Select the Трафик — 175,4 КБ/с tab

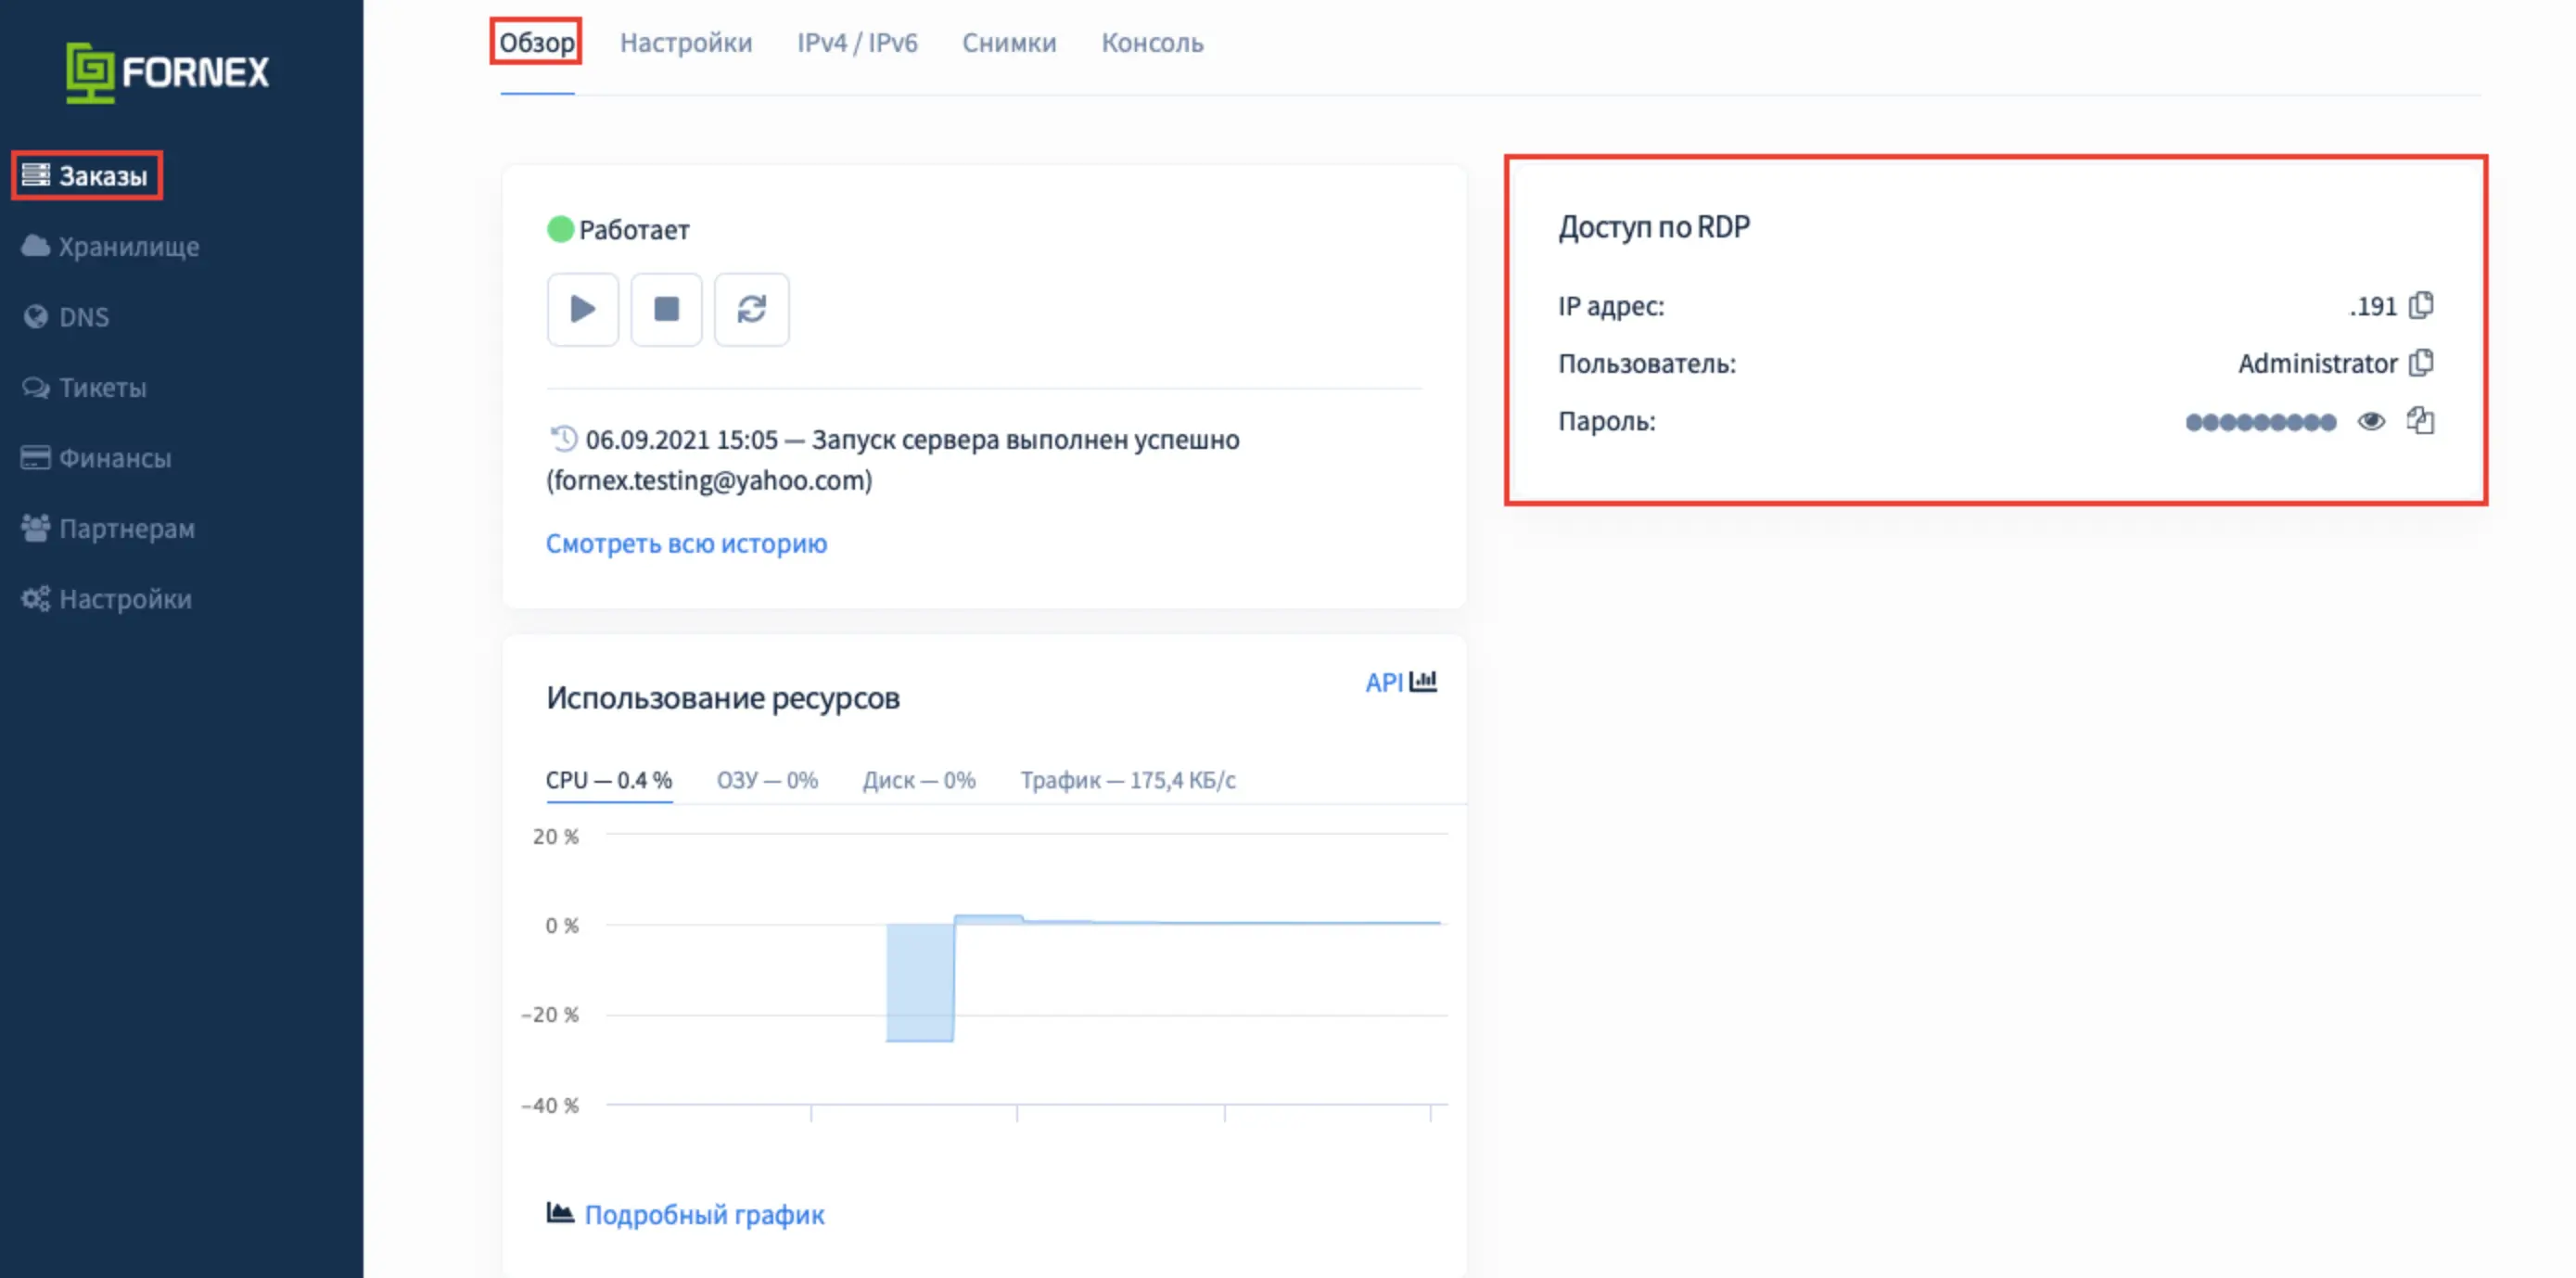(x=1128, y=780)
